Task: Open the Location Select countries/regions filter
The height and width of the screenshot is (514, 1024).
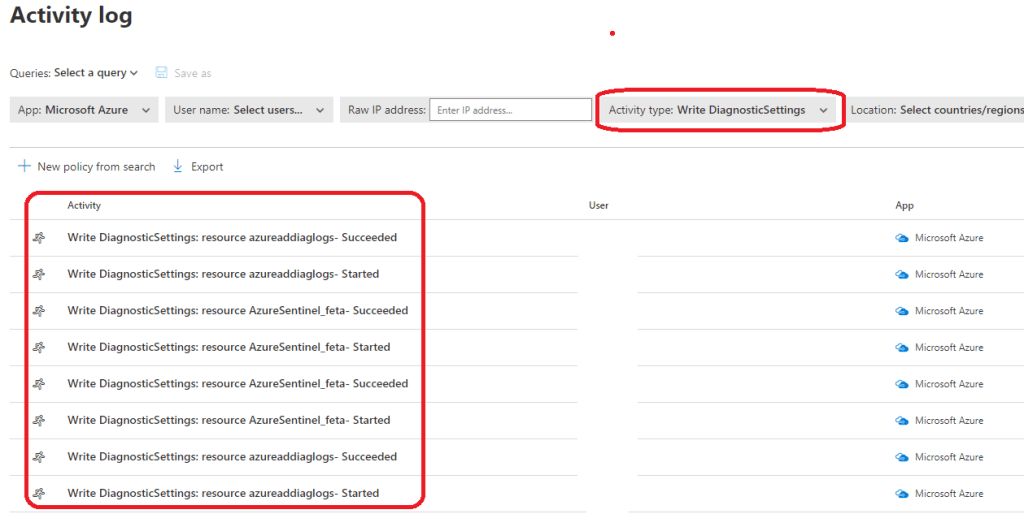Action: 936,110
